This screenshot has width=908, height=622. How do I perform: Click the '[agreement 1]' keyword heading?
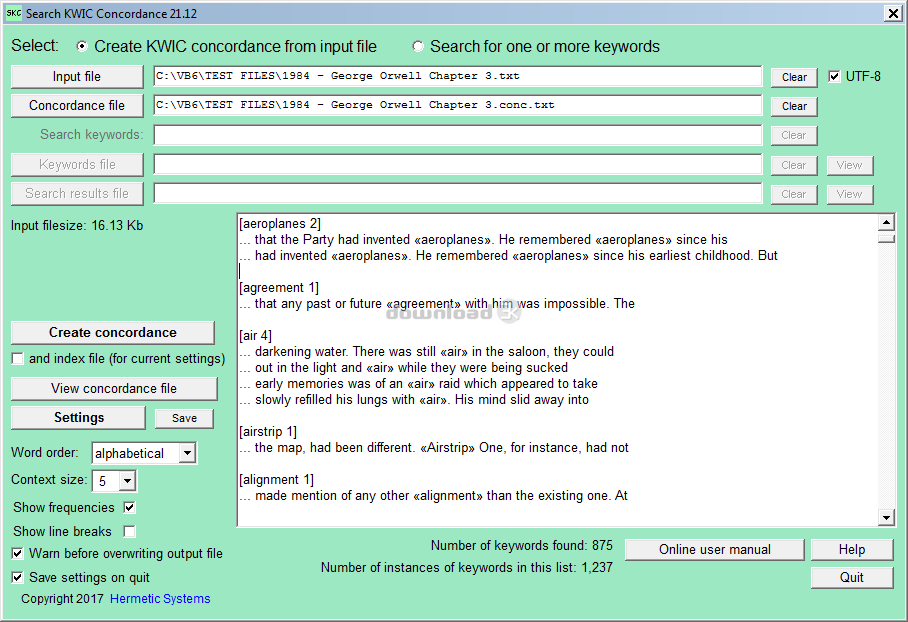279,288
